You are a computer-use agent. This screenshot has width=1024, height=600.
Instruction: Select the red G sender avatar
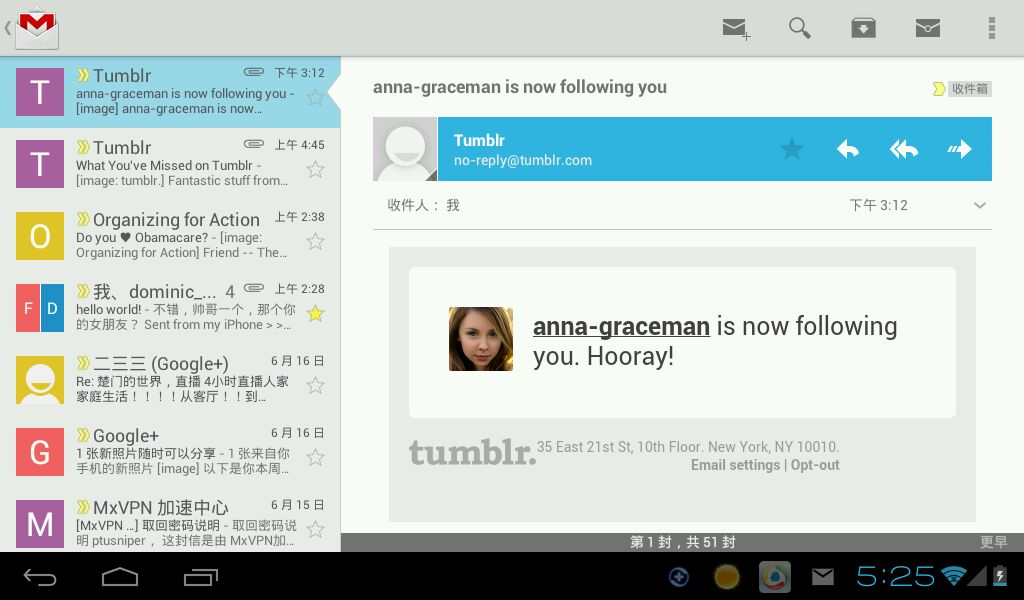[40, 451]
